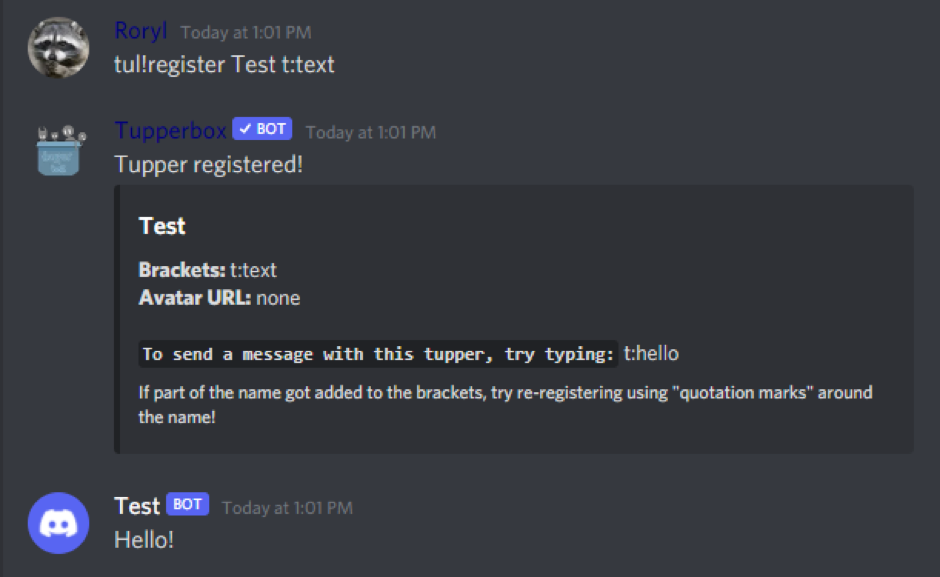
Task: Click the timestamp on Tupperbox's message
Action: point(370,132)
